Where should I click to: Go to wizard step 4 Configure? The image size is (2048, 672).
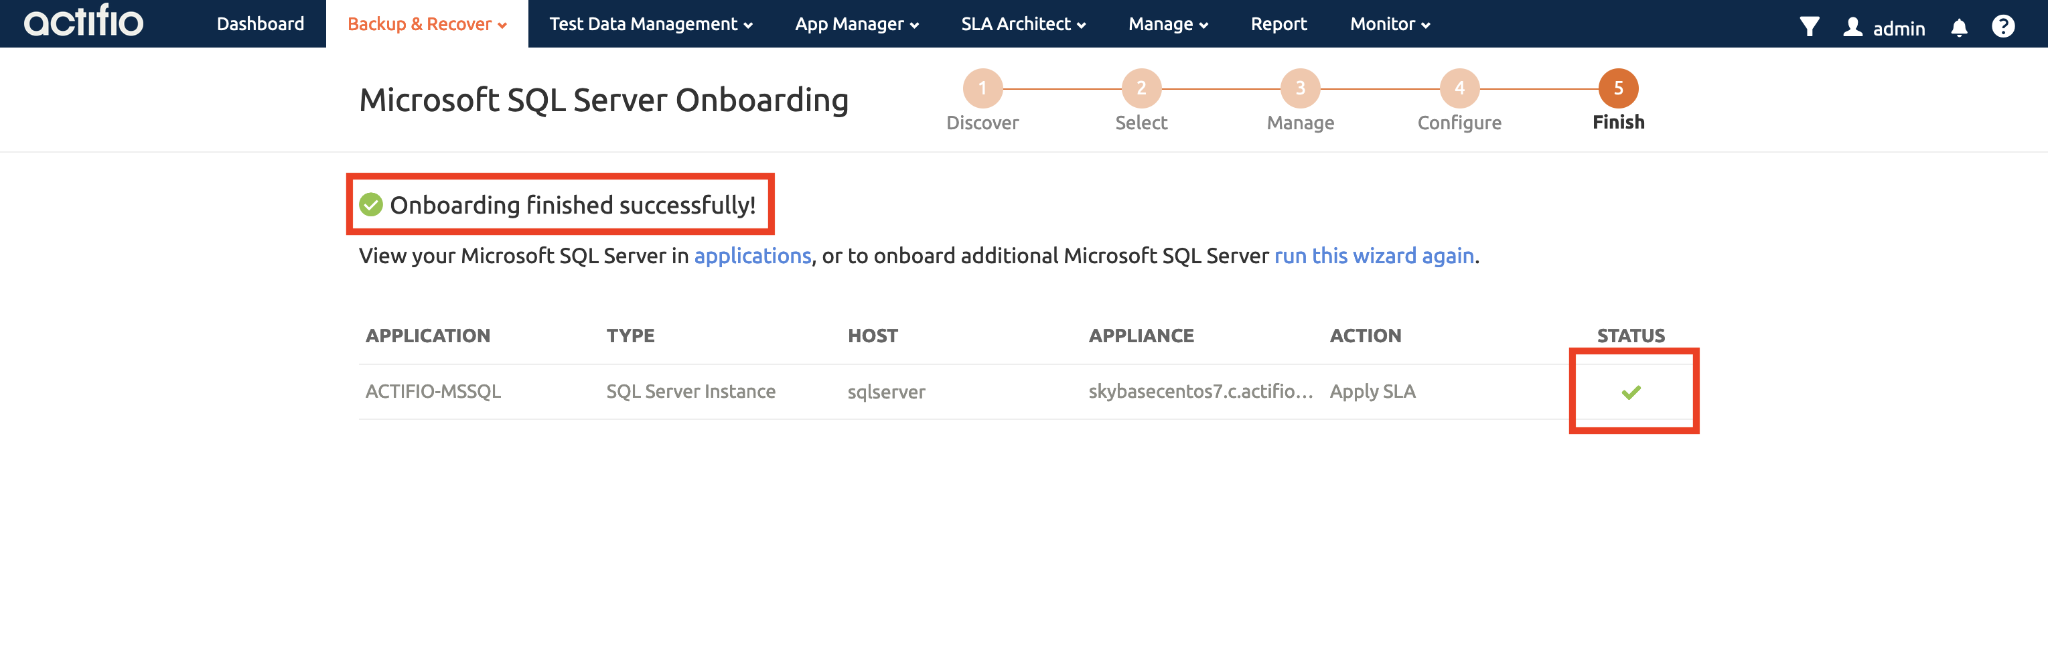point(1459,88)
